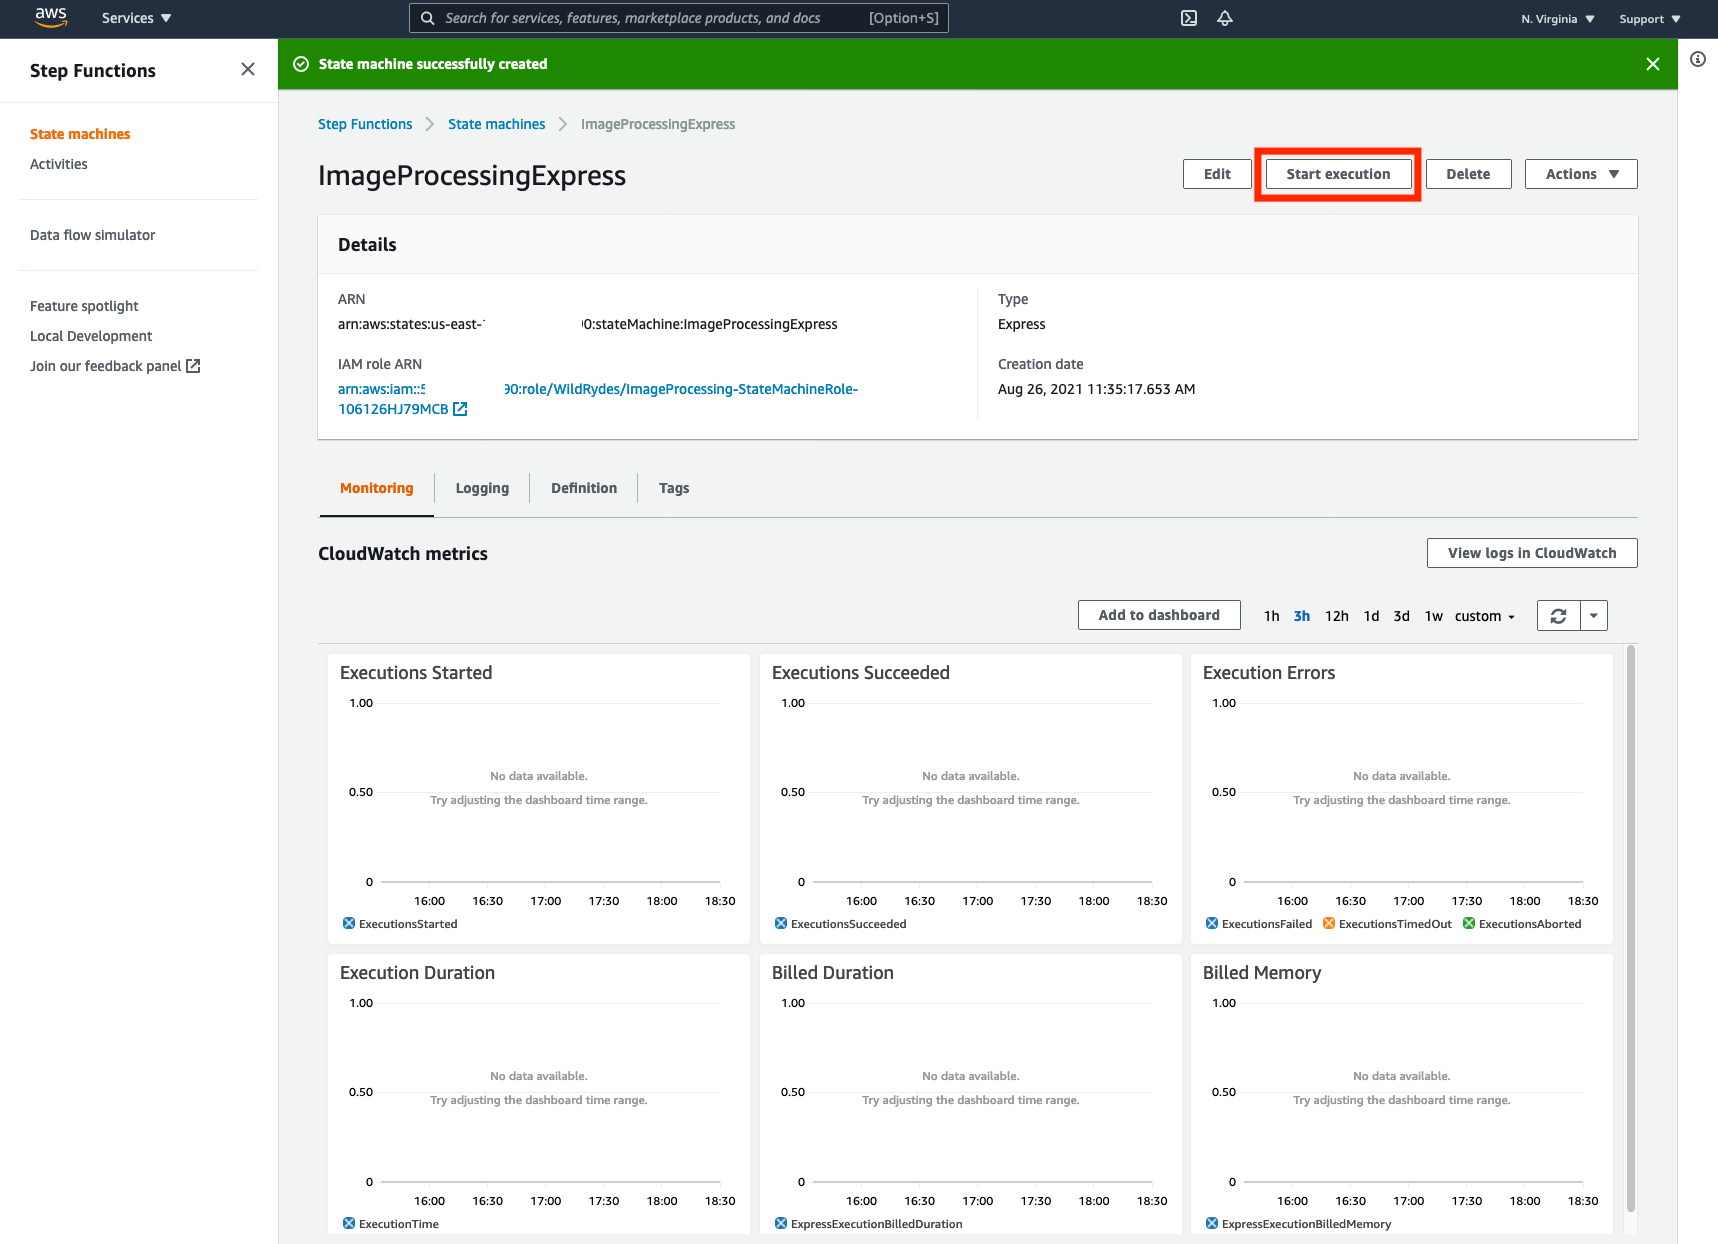This screenshot has width=1718, height=1244.
Task: Switch to the Monitoring tab
Action: [x=376, y=488]
